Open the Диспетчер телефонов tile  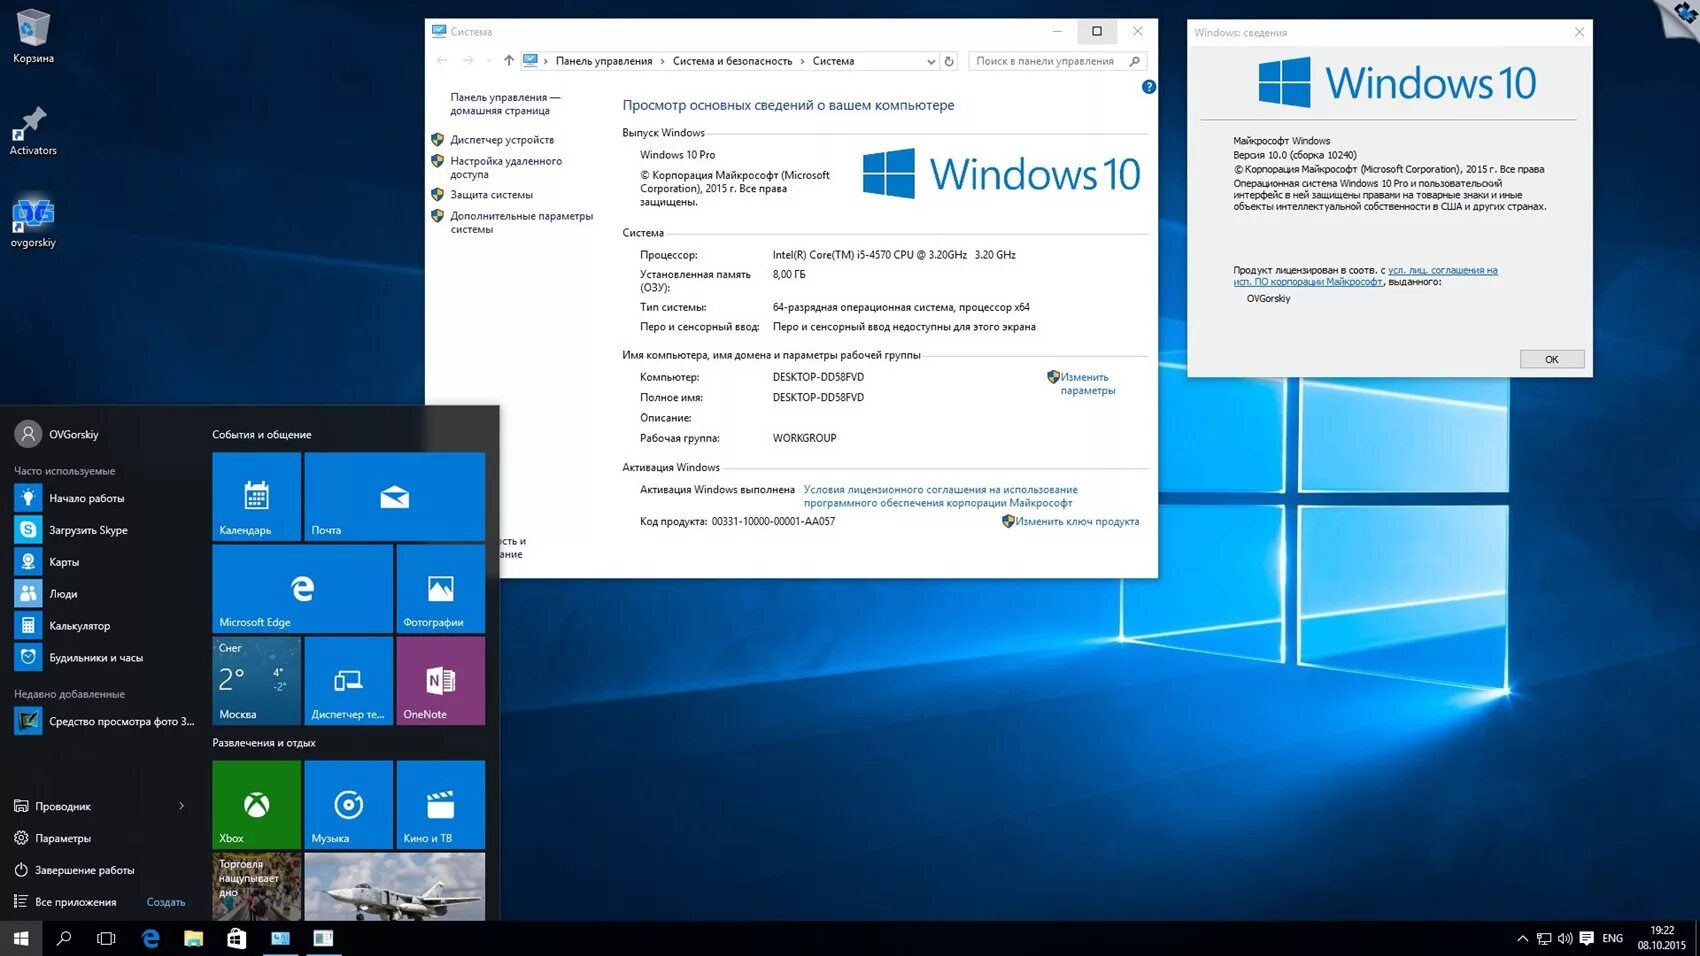coord(348,680)
